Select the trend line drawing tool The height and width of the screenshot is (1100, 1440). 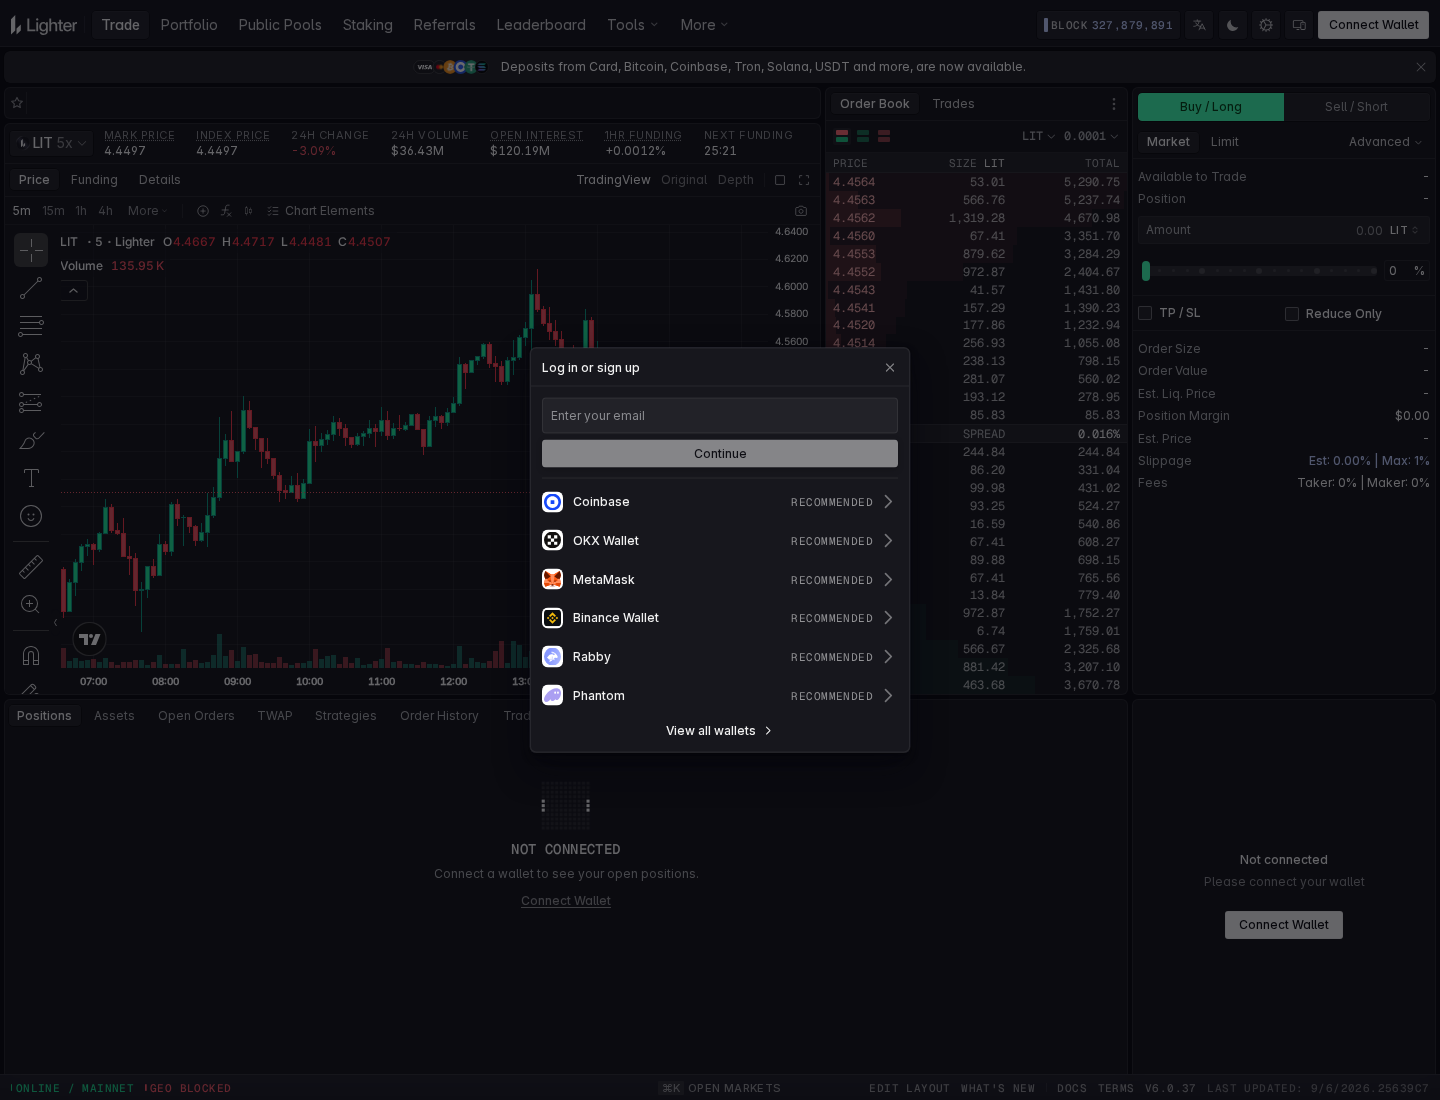31,288
